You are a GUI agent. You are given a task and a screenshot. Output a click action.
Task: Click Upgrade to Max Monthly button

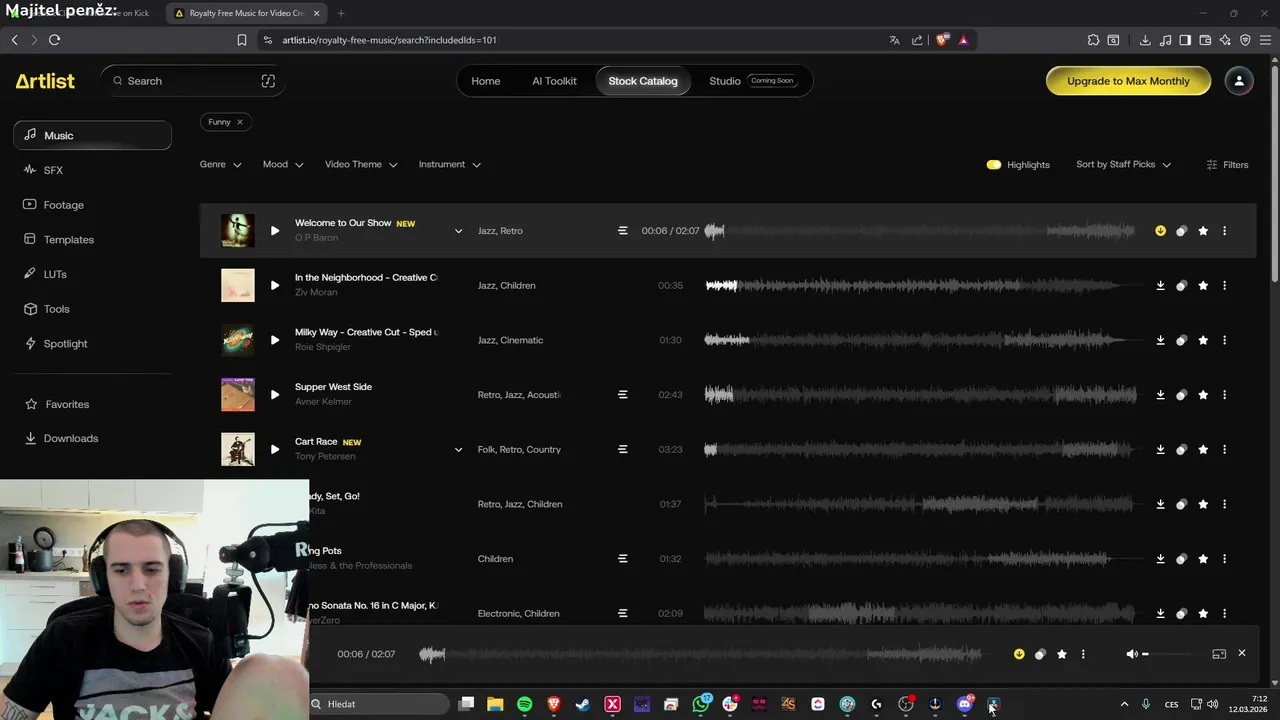[x=1128, y=81]
